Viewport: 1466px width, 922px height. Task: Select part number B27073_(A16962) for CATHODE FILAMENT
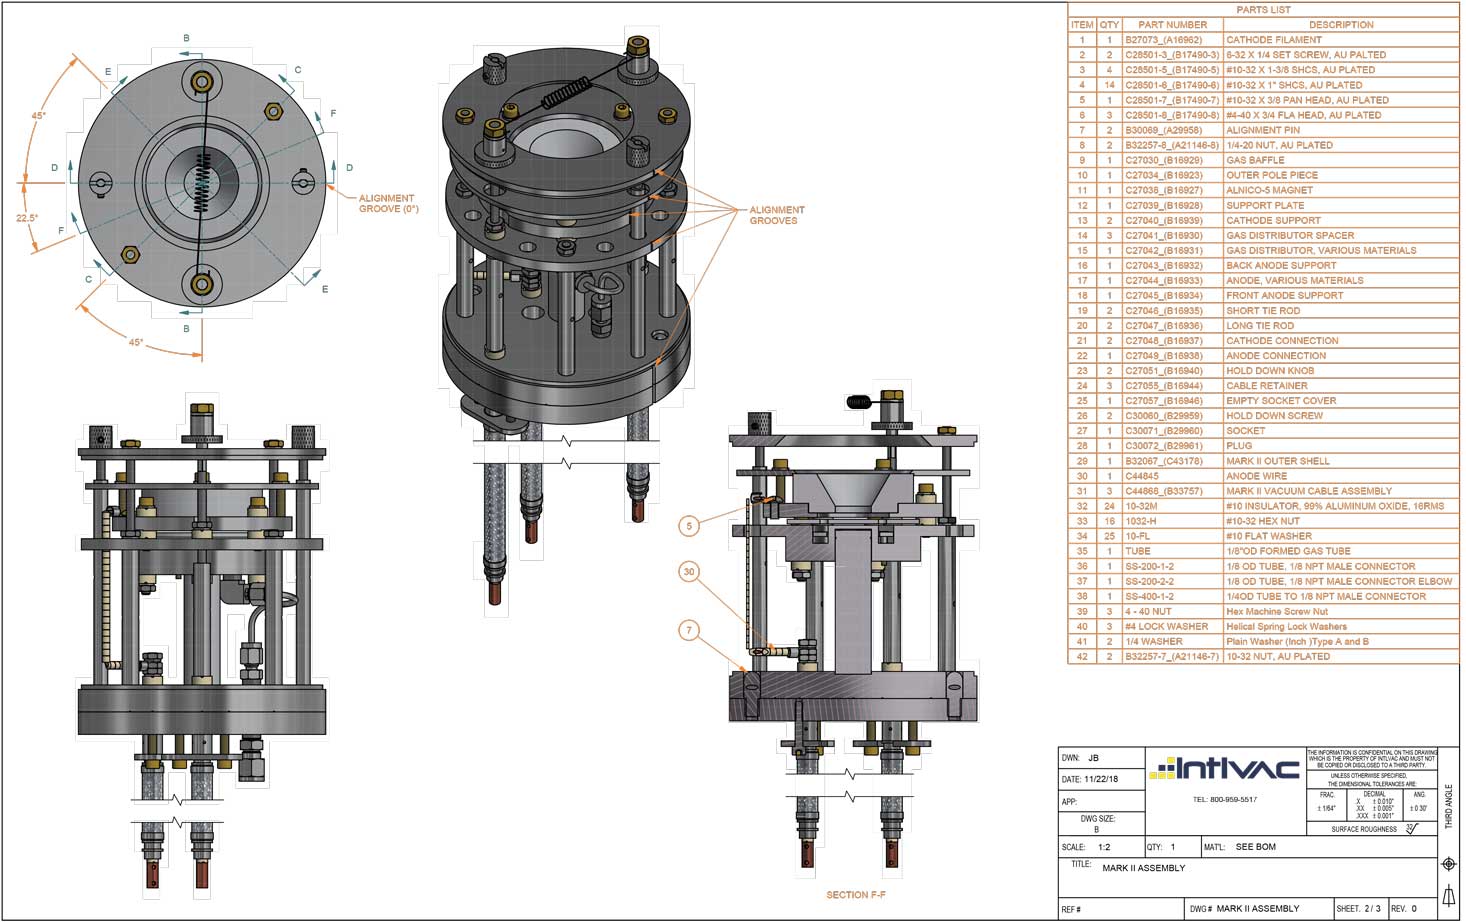click(1164, 40)
